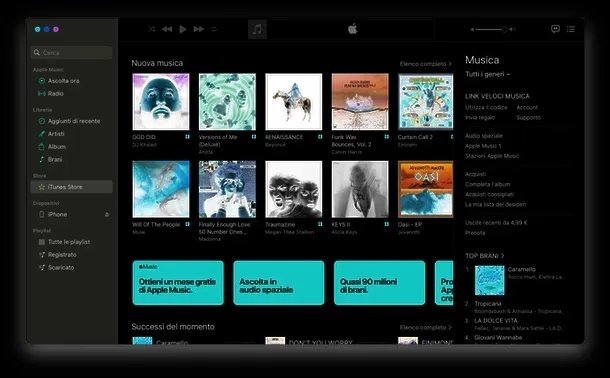
Task: Open the Caramello artwork in Top Brani
Action: [489, 280]
